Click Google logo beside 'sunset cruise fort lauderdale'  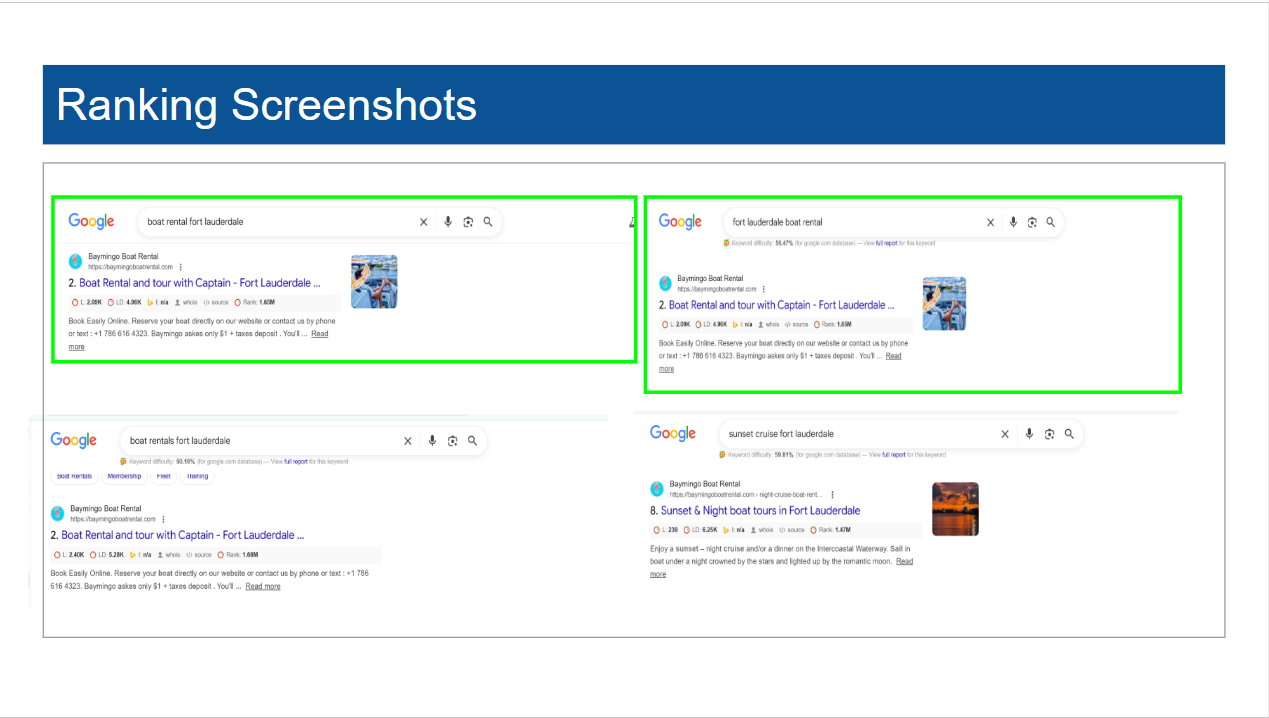[x=673, y=433]
